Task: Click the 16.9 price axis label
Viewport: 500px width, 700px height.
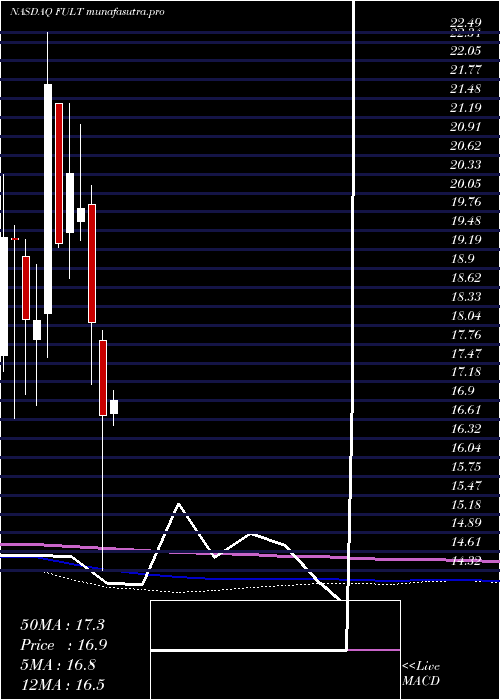Action: point(462,391)
